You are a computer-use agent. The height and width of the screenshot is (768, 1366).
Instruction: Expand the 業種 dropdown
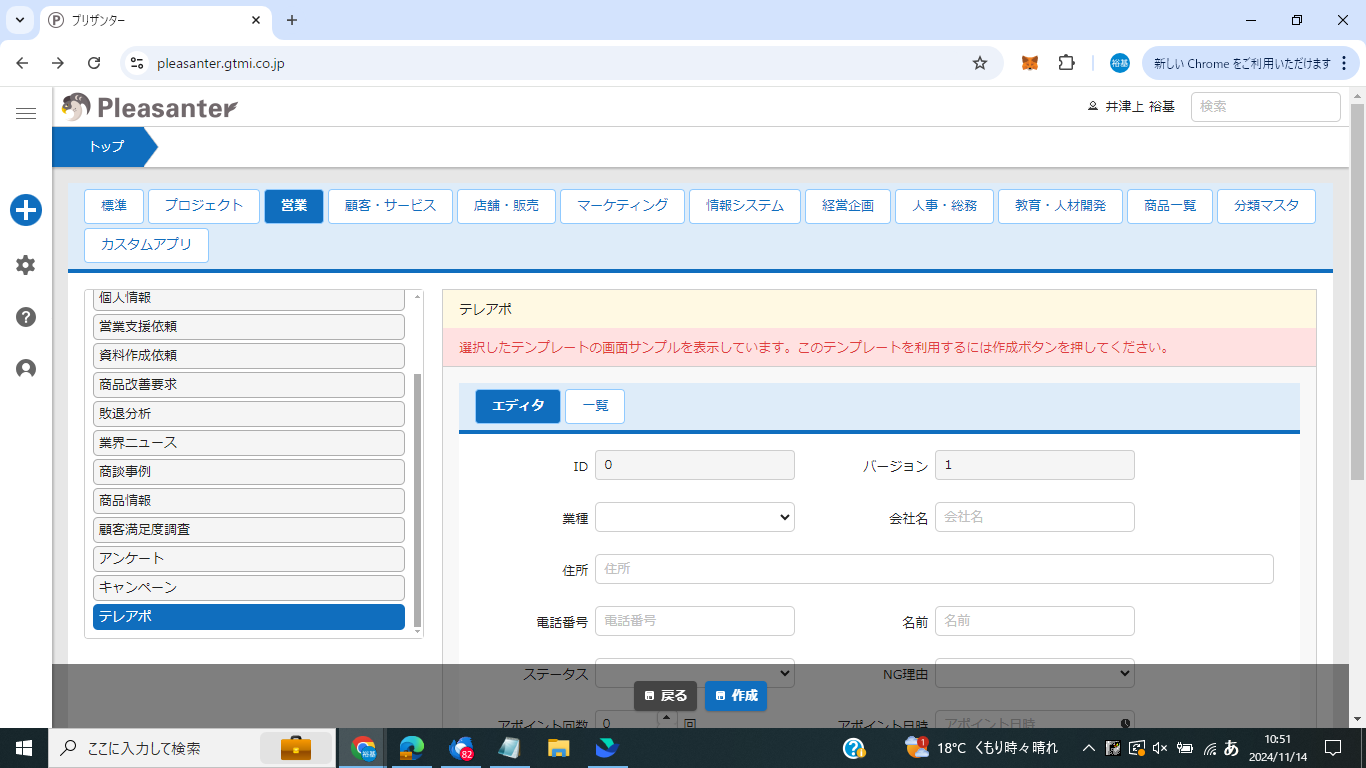click(694, 517)
